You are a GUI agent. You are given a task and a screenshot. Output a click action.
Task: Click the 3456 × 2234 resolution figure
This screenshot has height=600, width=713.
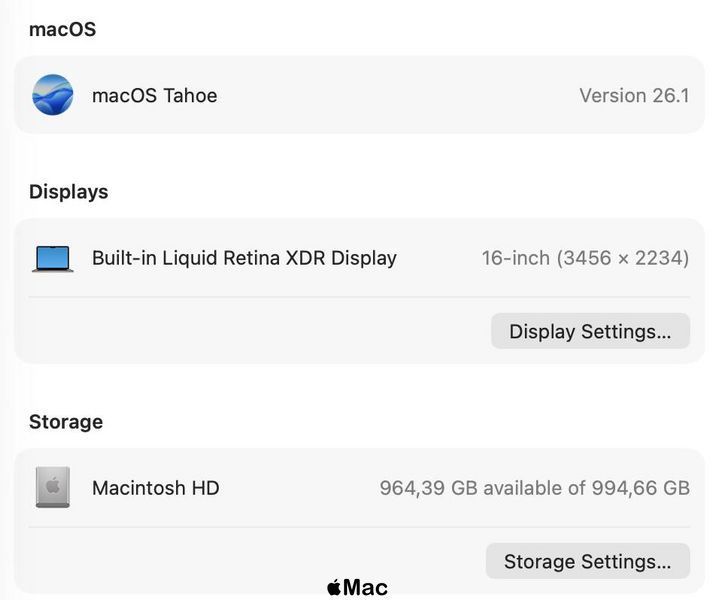(x=623, y=258)
